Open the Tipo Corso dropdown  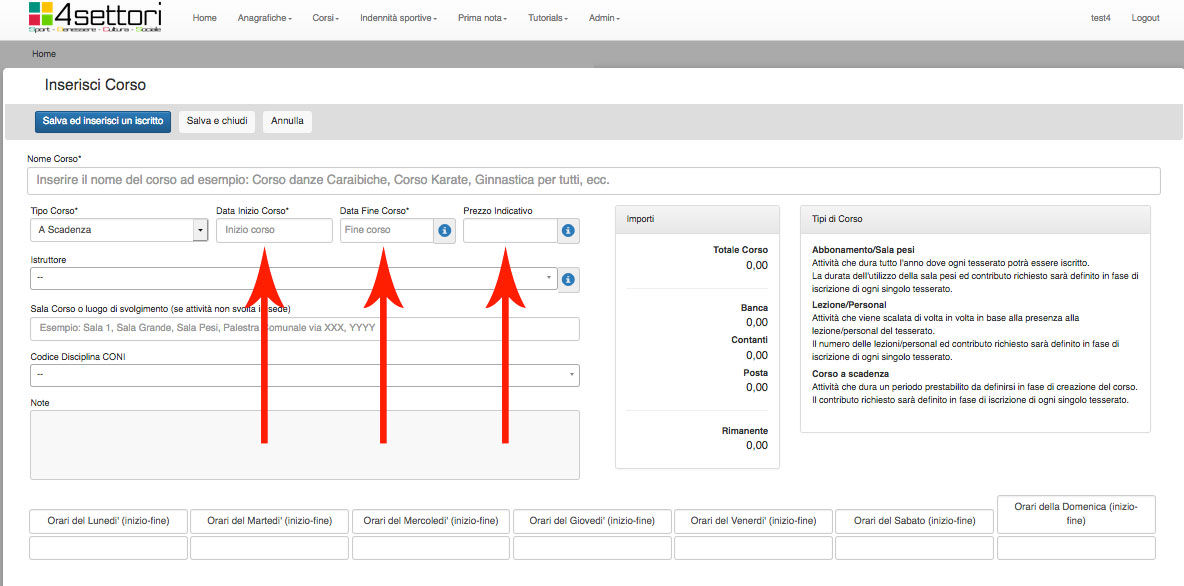[119, 230]
